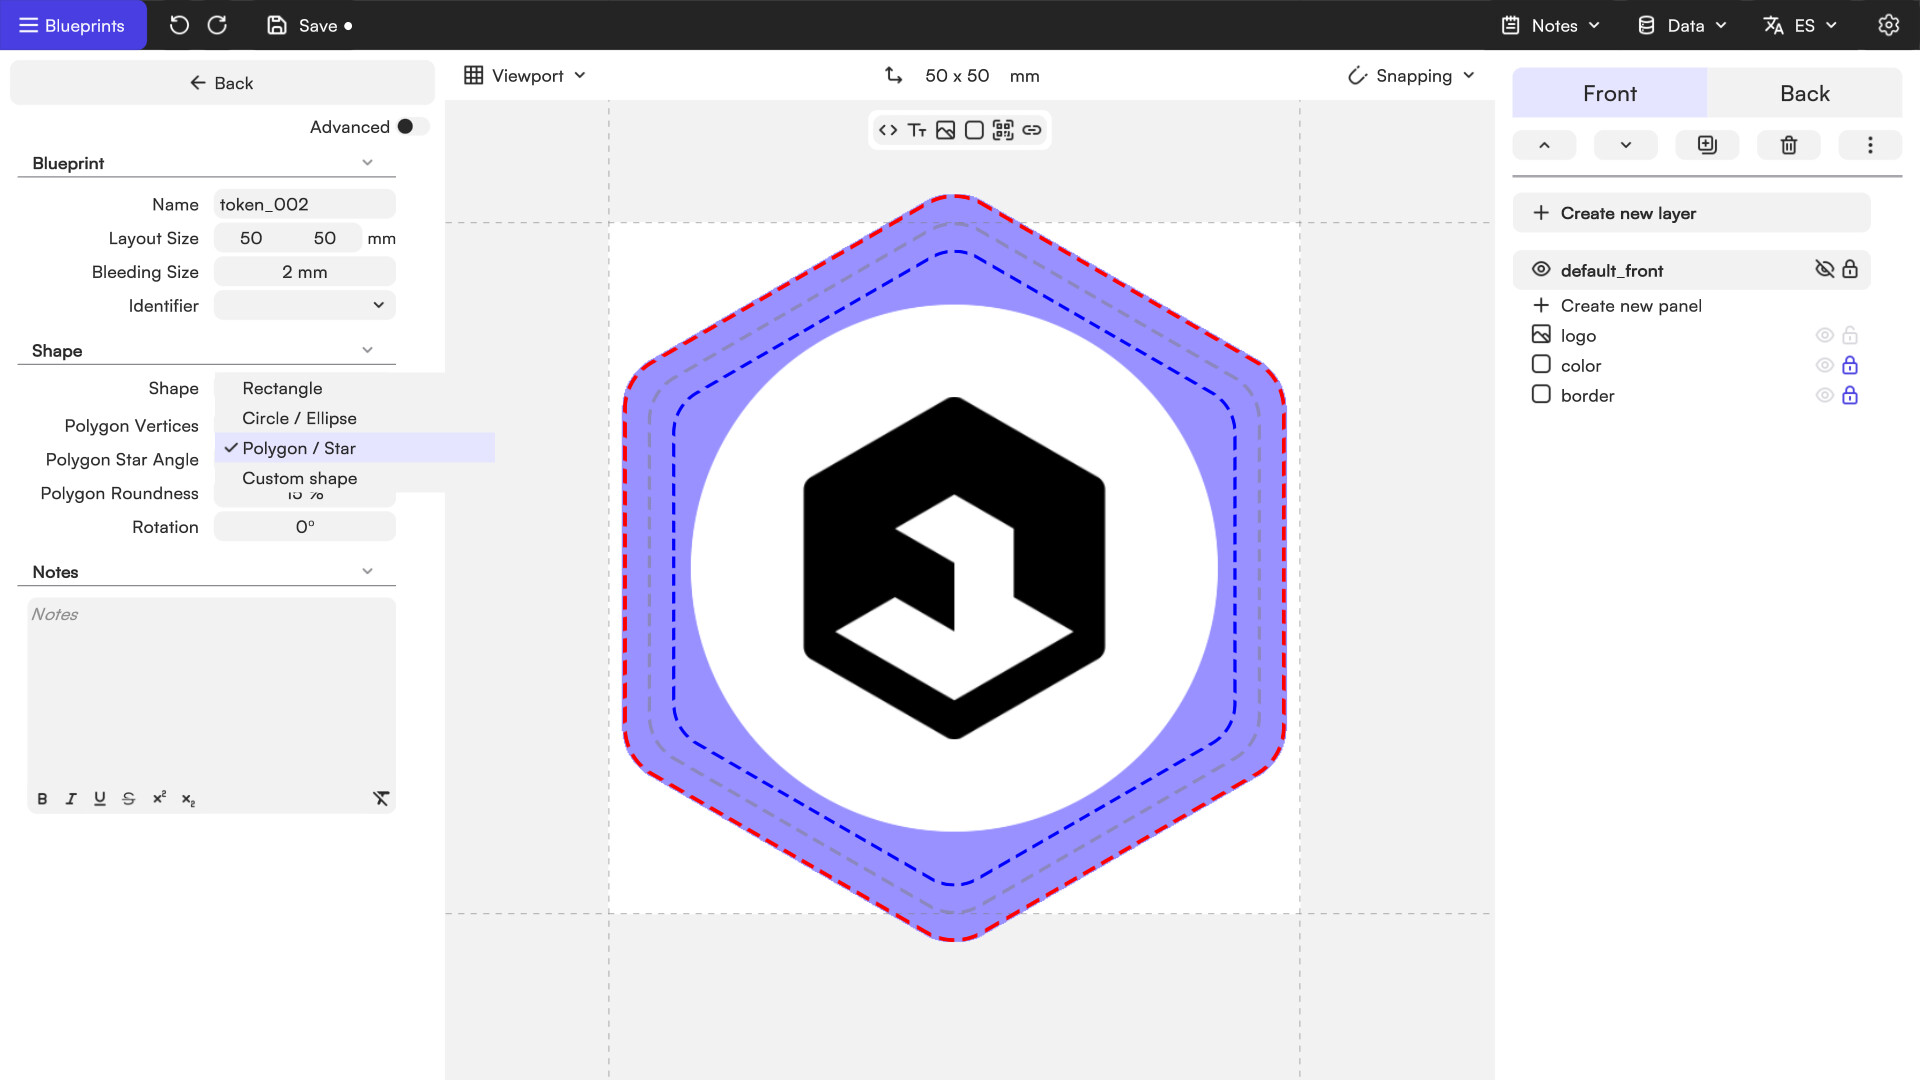Select Custom shape from the Shape menu
The image size is (1920, 1080).
pyautogui.click(x=299, y=478)
